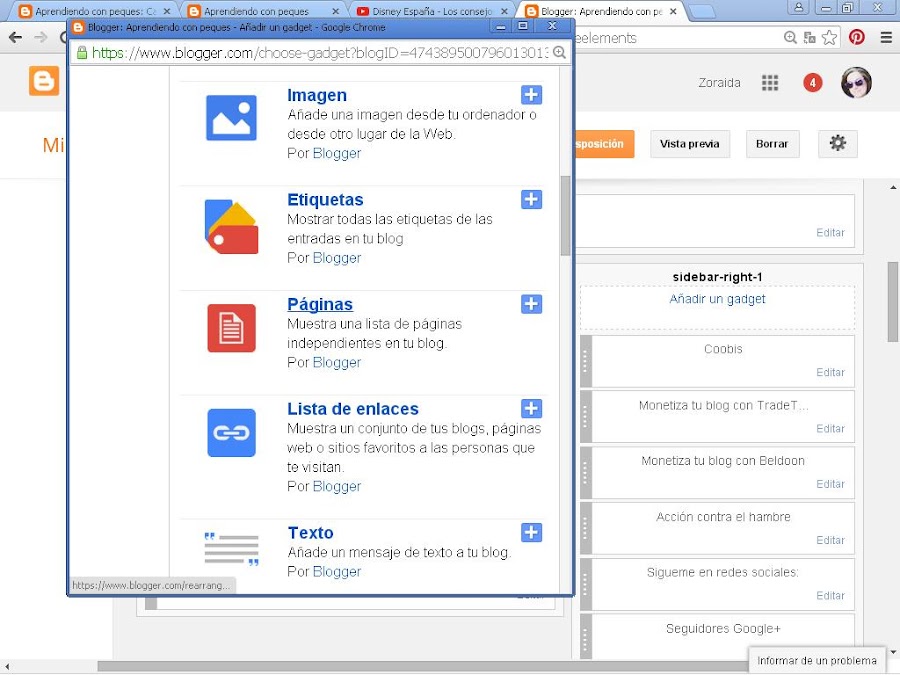Click the zoom icon in popup address bar

559,53
